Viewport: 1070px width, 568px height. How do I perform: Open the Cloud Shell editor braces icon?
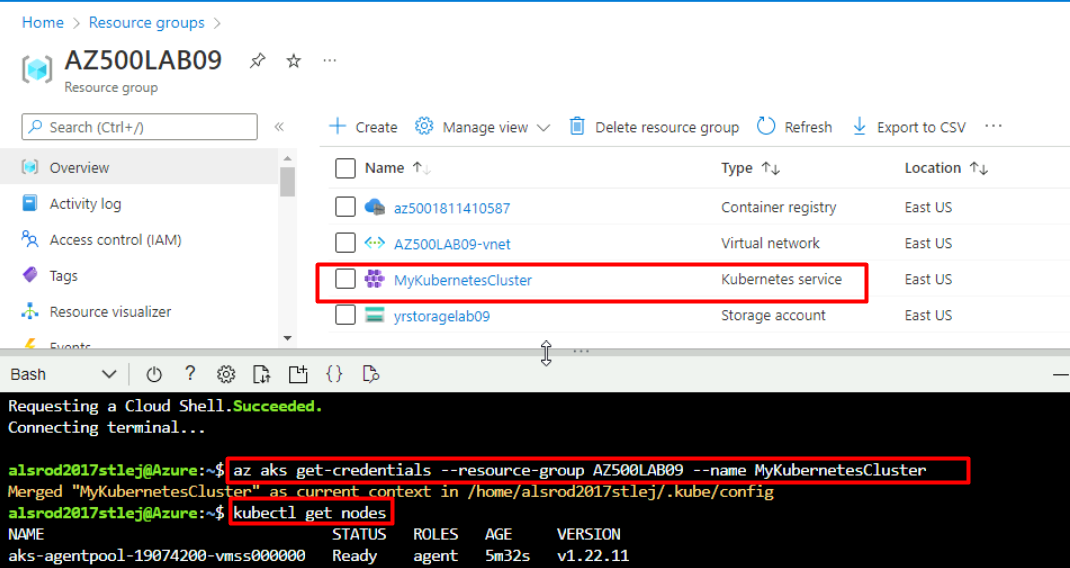(x=334, y=374)
